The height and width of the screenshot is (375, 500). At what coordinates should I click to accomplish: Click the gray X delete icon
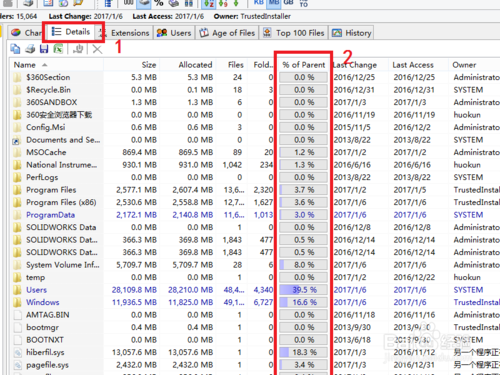click(x=97, y=49)
